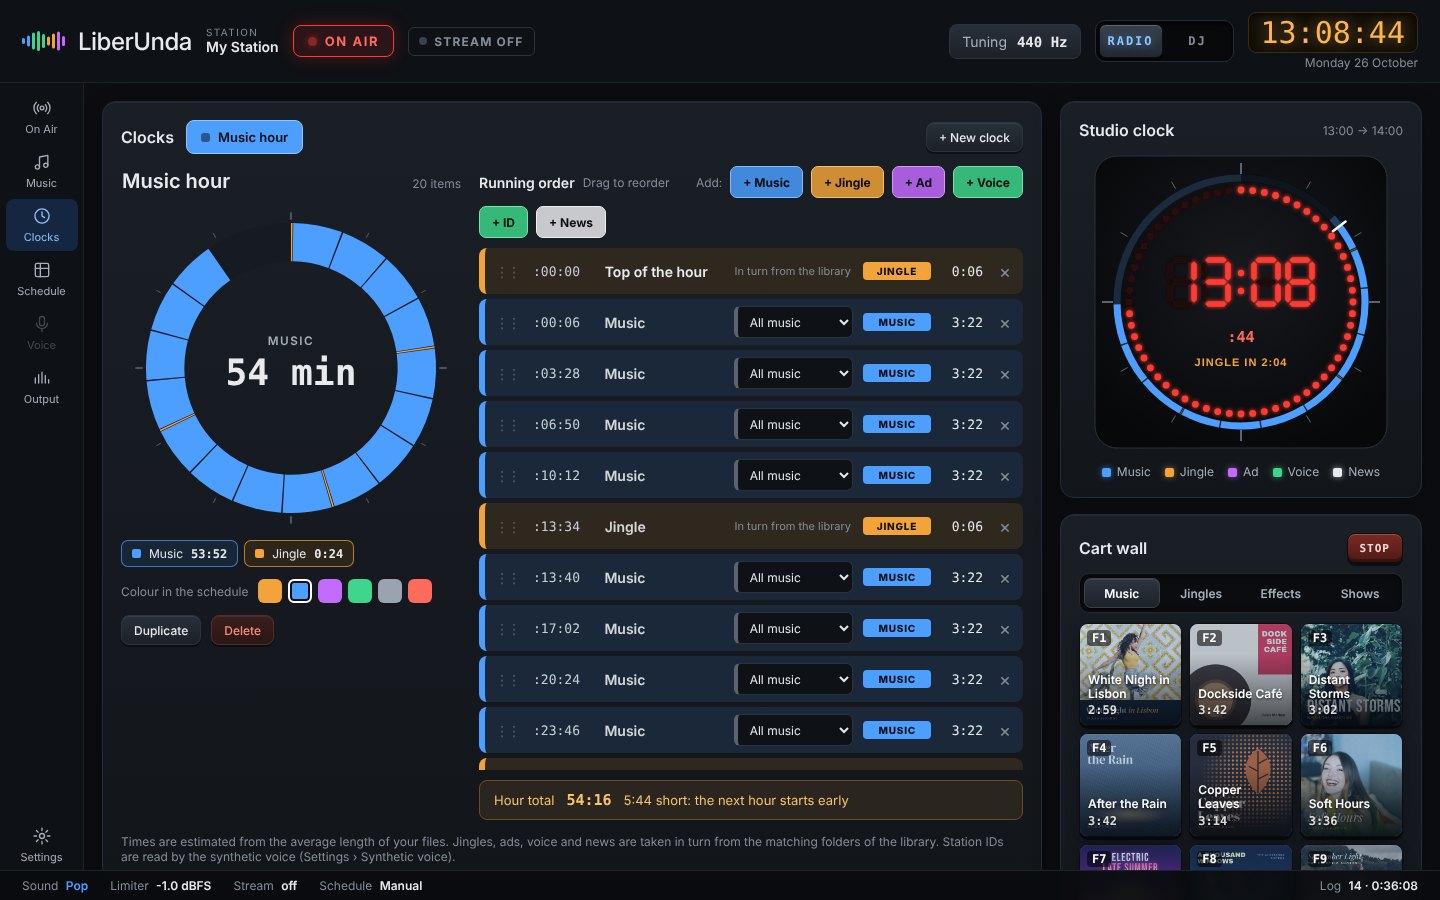Open All music dropdown at :10:12
This screenshot has height=900, width=1440.
tap(795, 475)
